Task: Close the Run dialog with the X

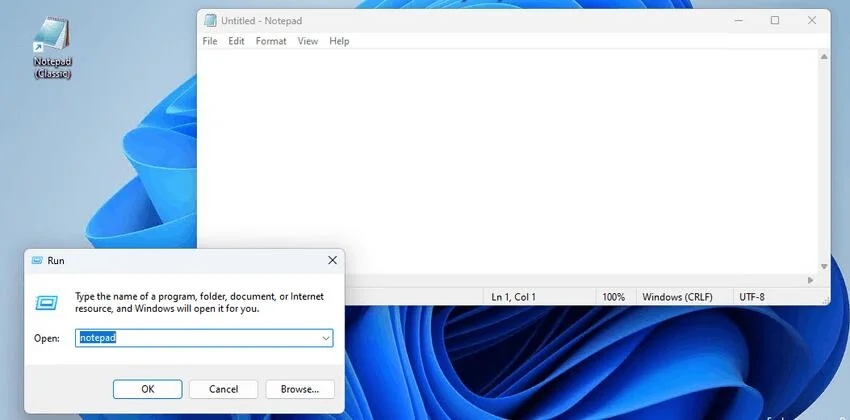Action: (332, 260)
